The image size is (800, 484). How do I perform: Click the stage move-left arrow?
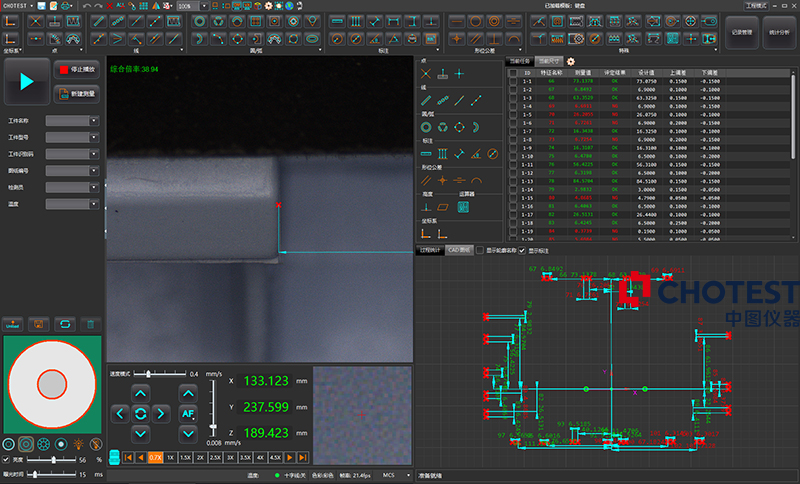point(119,413)
